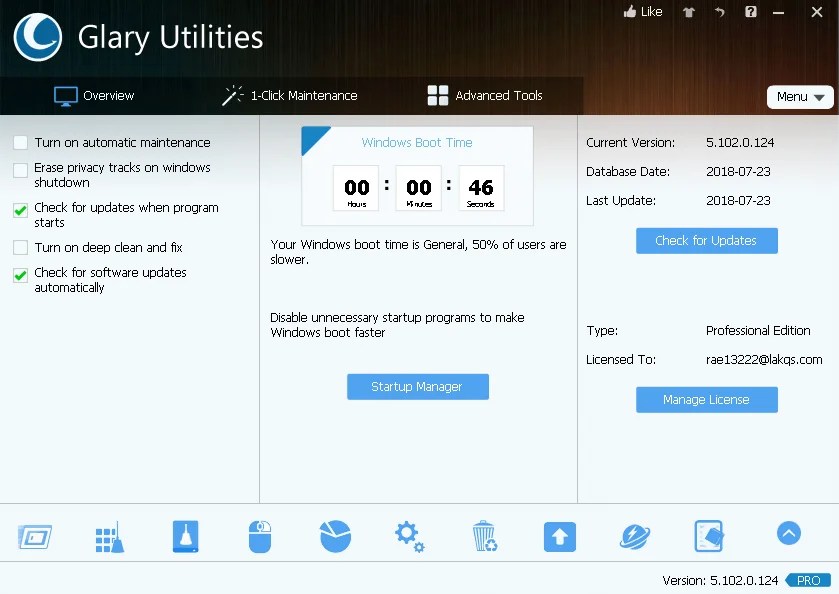Launch the Uninstall Manager trash bin icon
839x594 pixels.
[485, 536]
